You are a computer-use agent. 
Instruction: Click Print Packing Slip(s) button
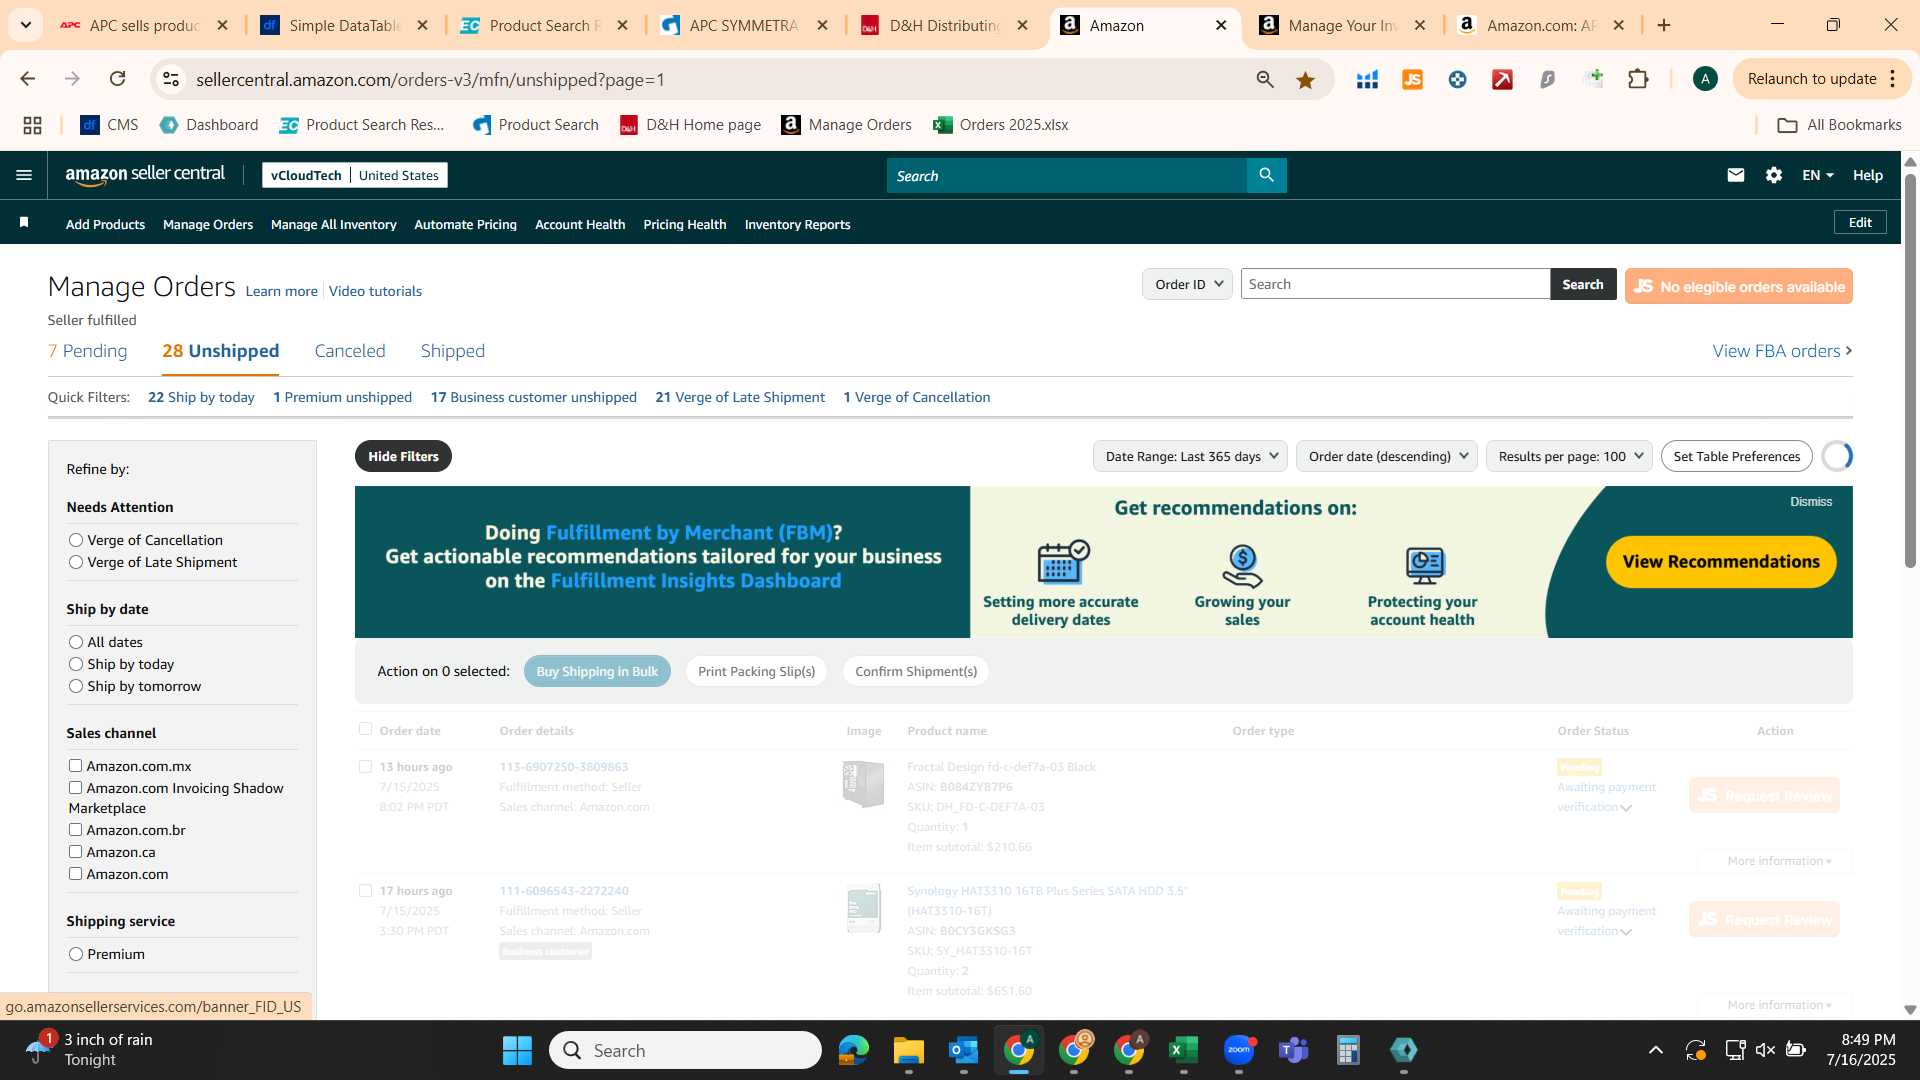757,671
